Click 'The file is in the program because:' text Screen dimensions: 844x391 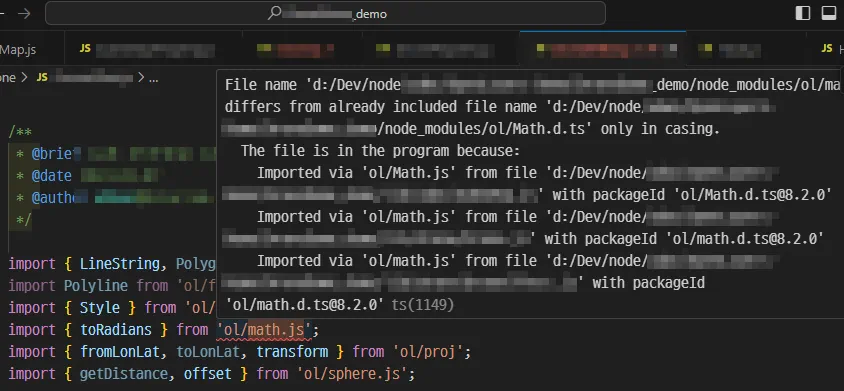(381, 150)
